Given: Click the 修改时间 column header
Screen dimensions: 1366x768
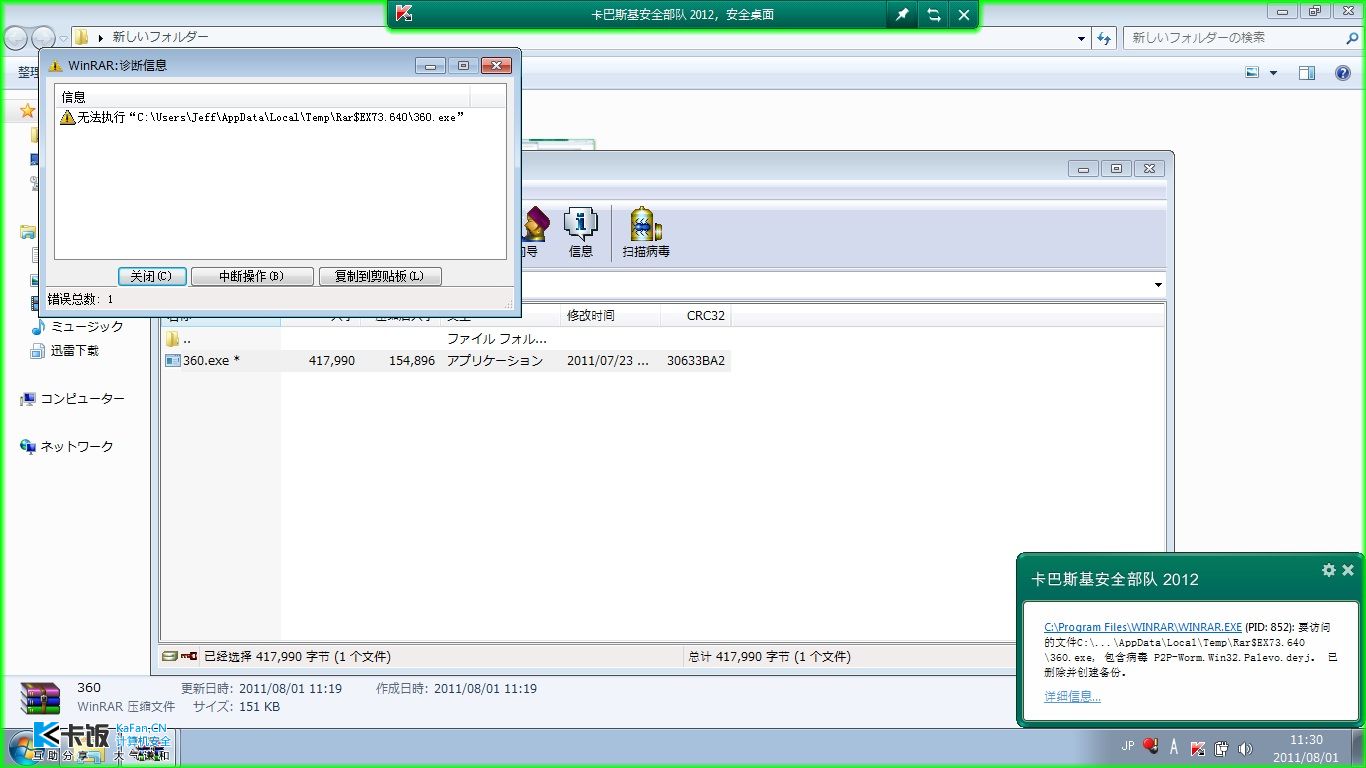Looking at the screenshot, I should point(610,315).
